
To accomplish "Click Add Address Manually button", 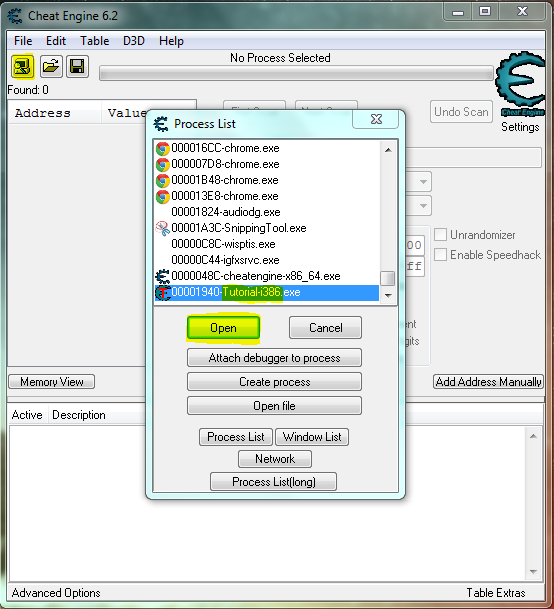I will click(488, 382).
